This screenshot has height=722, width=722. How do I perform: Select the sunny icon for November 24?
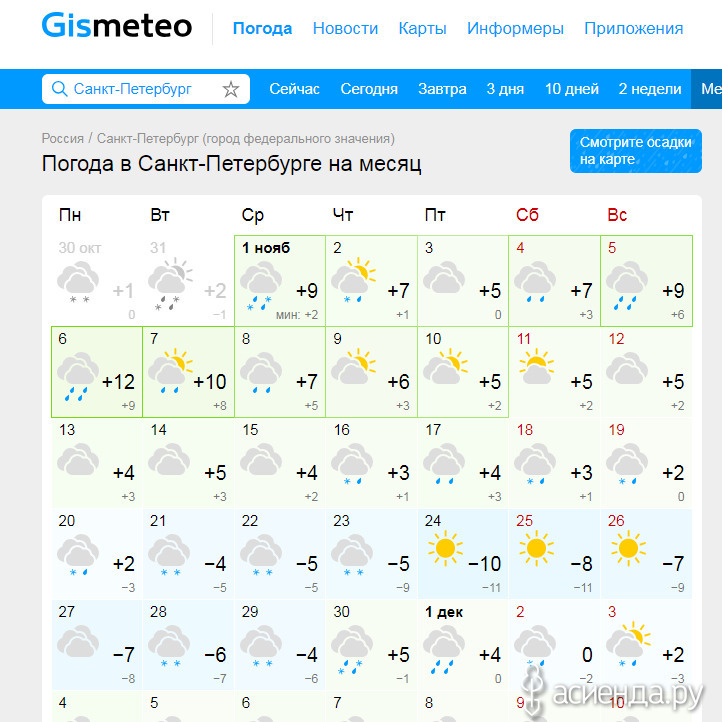pyautogui.click(x=445, y=548)
